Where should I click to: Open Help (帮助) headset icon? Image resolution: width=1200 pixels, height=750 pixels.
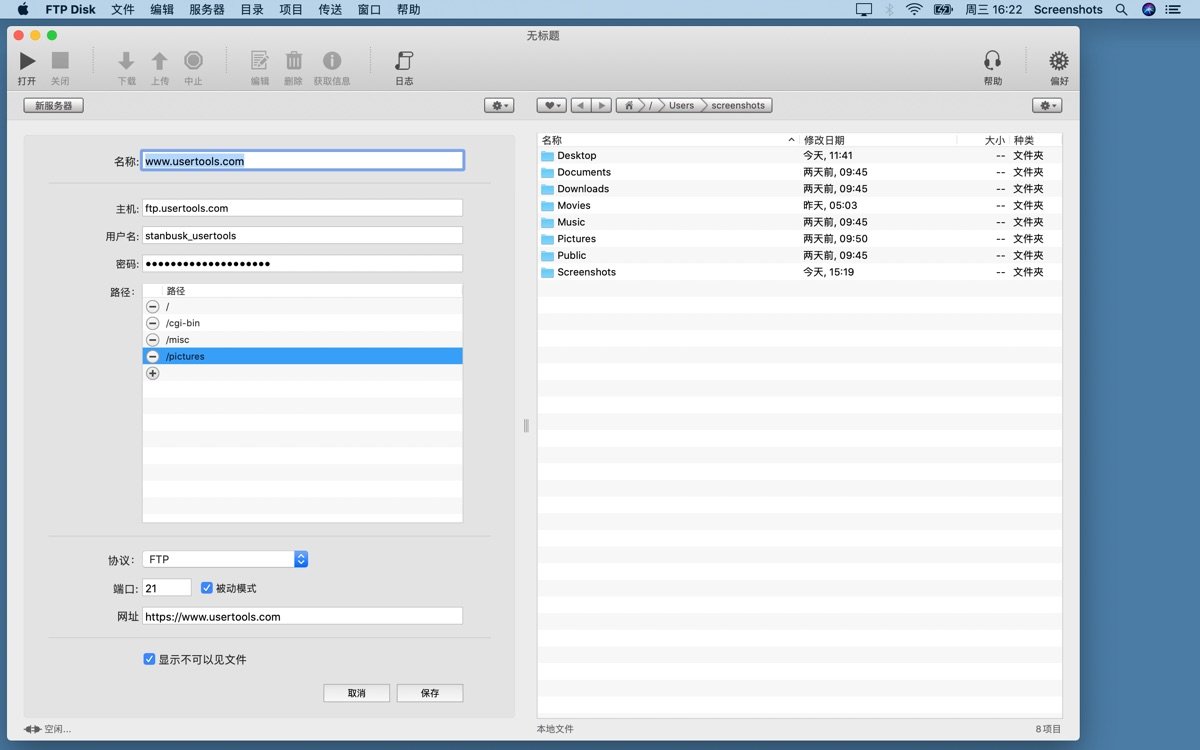tap(992, 62)
